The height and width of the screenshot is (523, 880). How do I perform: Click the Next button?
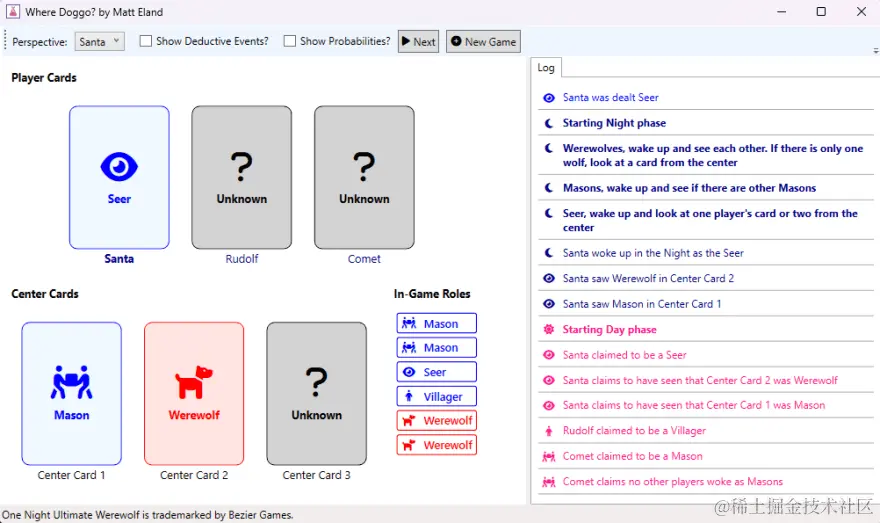[x=418, y=42]
